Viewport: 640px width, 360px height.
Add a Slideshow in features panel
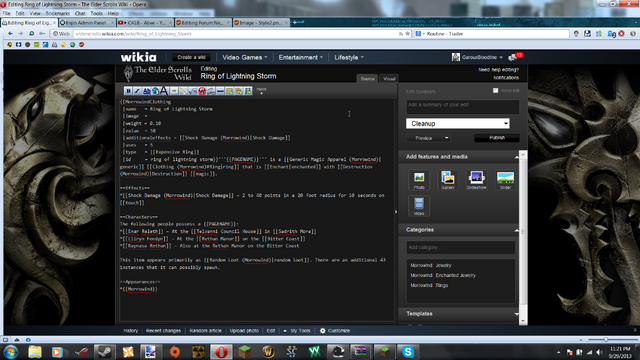pyautogui.click(x=476, y=180)
